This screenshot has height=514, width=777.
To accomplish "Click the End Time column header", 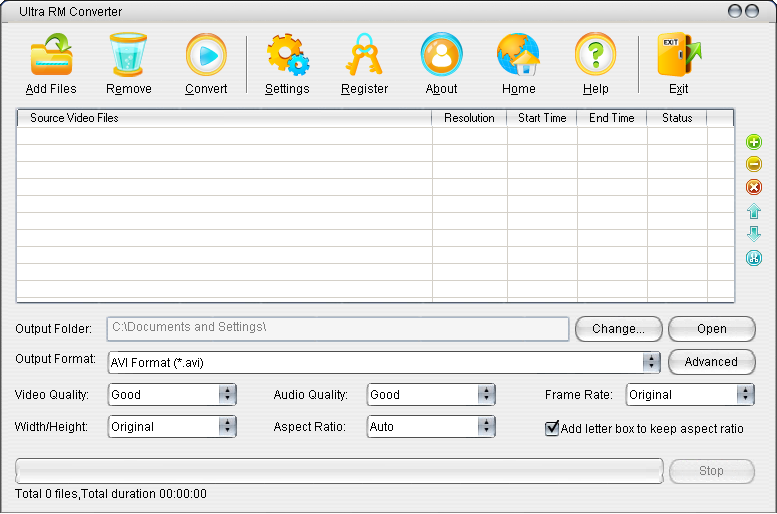I will (612, 118).
